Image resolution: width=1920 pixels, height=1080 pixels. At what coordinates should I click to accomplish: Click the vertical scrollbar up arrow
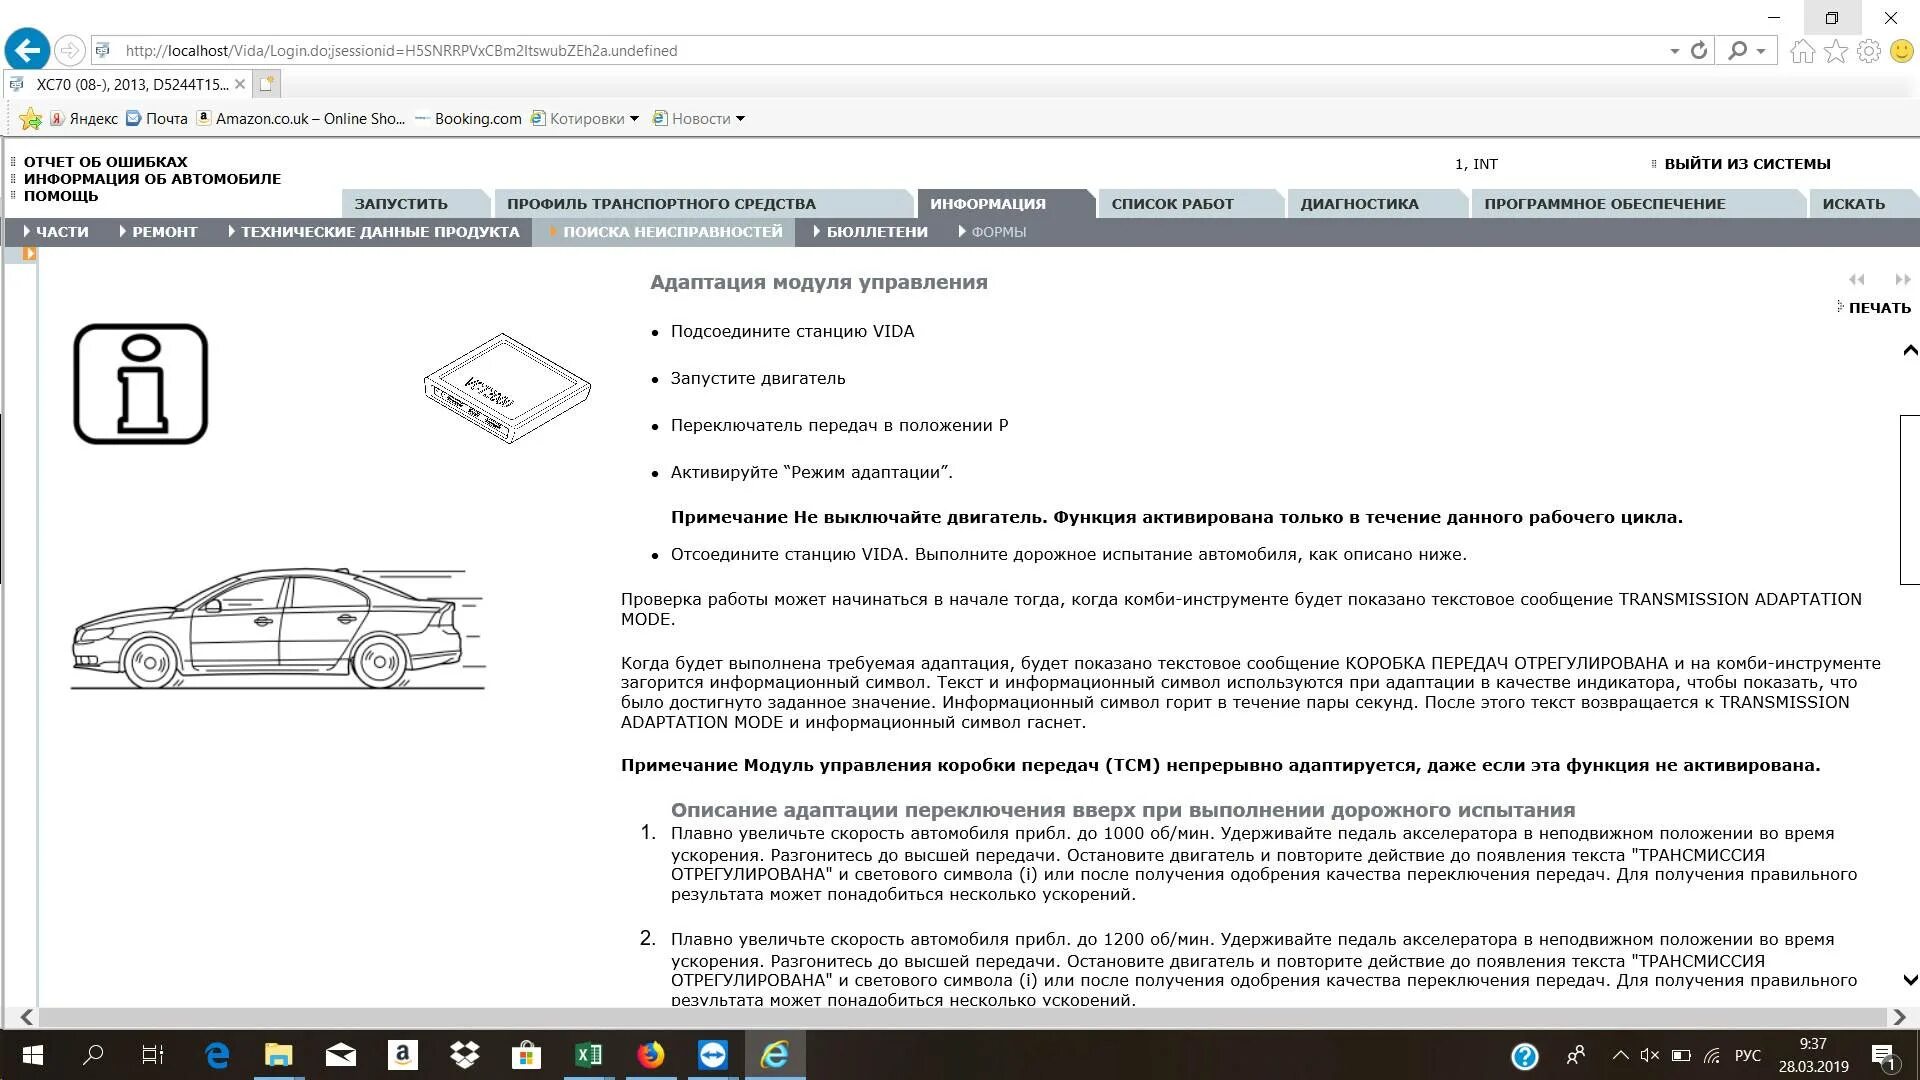1910,350
